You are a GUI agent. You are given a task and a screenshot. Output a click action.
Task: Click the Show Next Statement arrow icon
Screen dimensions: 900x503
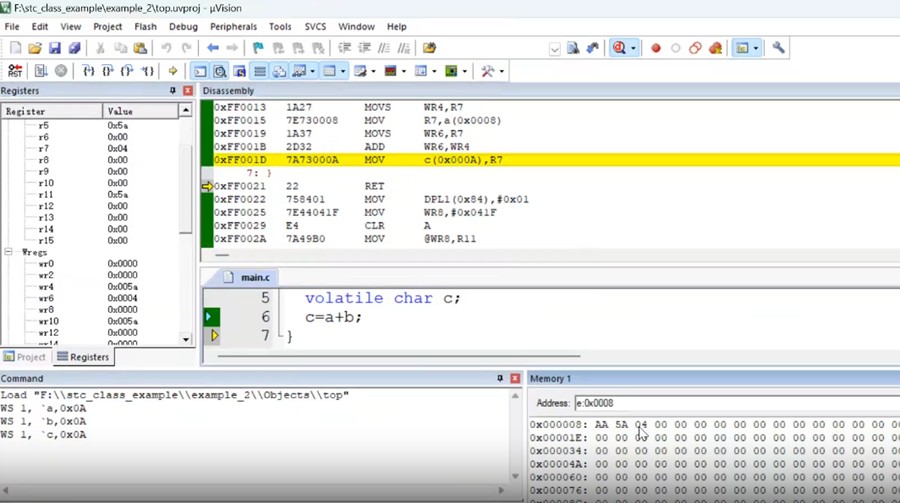(x=173, y=71)
